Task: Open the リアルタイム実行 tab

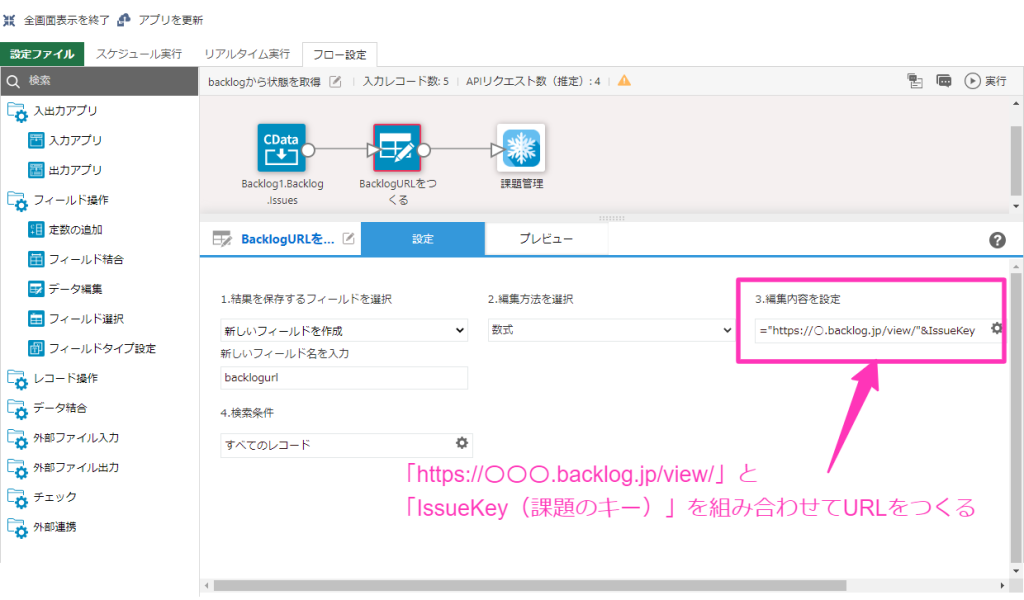Action: pyautogui.click(x=247, y=54)
